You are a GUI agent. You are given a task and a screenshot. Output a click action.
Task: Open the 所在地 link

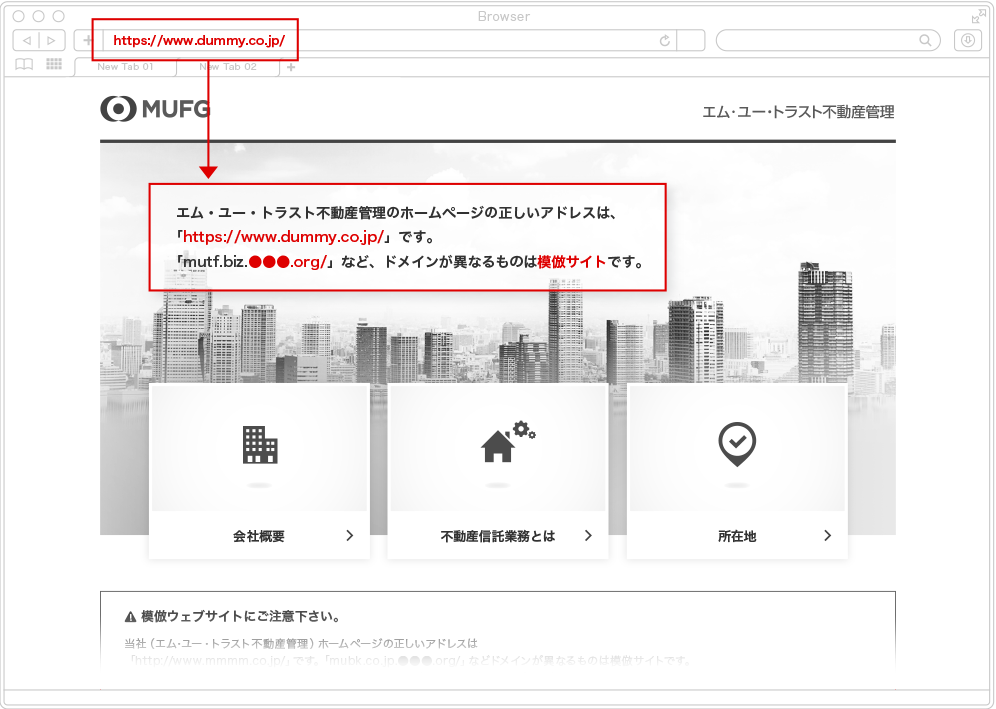coord(737,536)
